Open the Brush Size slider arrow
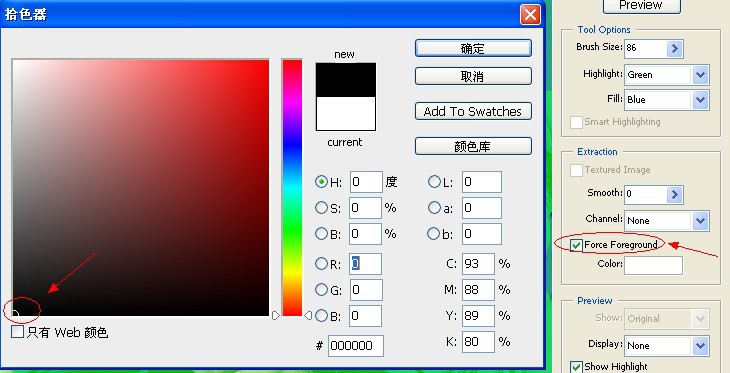The image size is (730, 373). [x=675, y=48]
